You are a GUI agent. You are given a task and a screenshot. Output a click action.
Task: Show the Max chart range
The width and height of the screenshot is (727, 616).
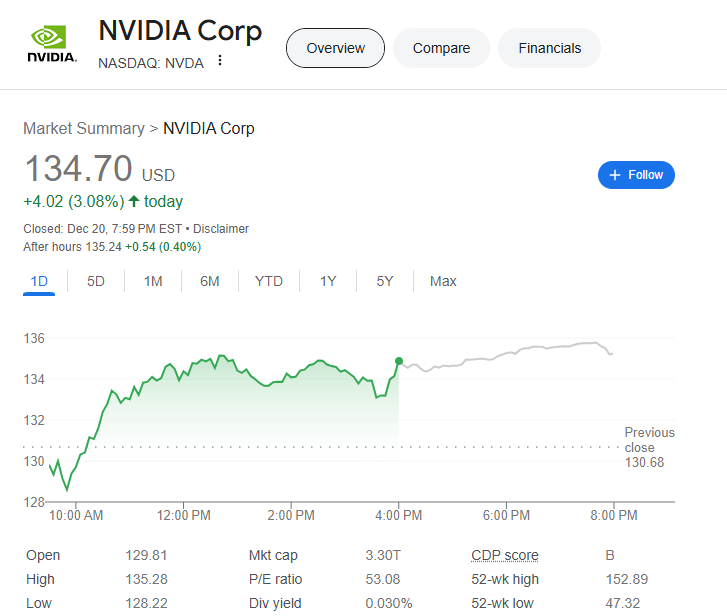(x=443, y=281)
